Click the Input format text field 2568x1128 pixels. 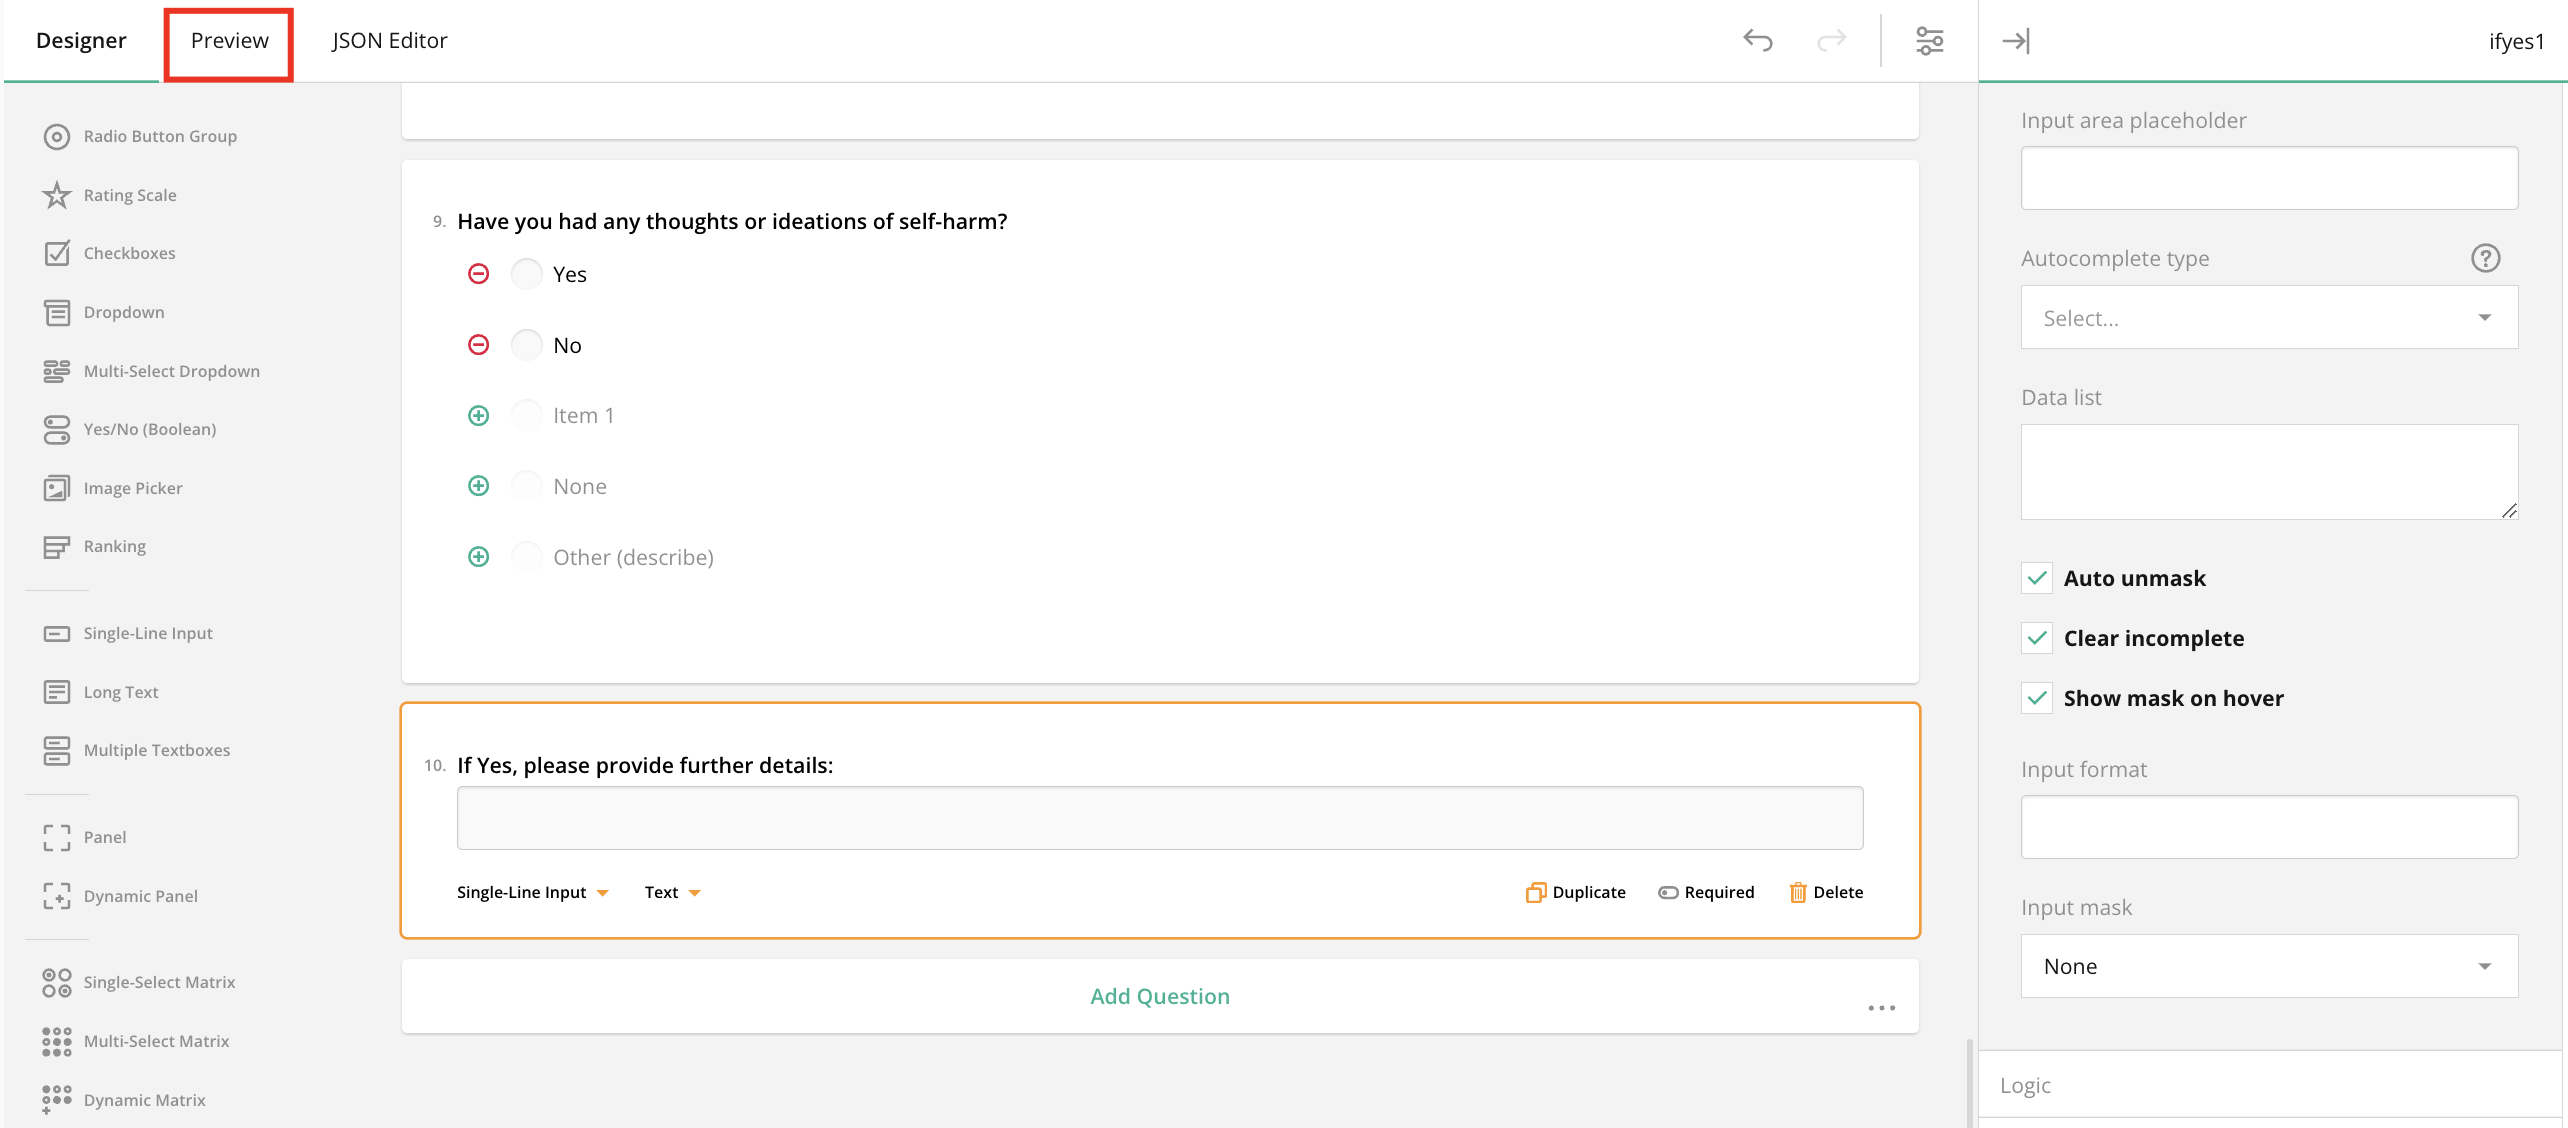click(2268, 827)
